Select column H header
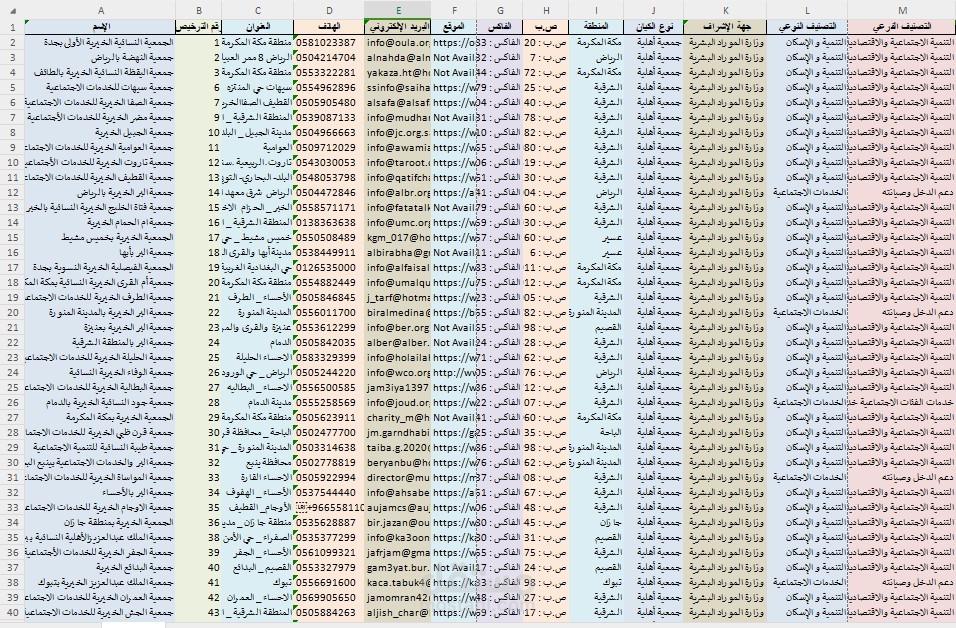This screenshot has width=956, height=628. [546, 10]
